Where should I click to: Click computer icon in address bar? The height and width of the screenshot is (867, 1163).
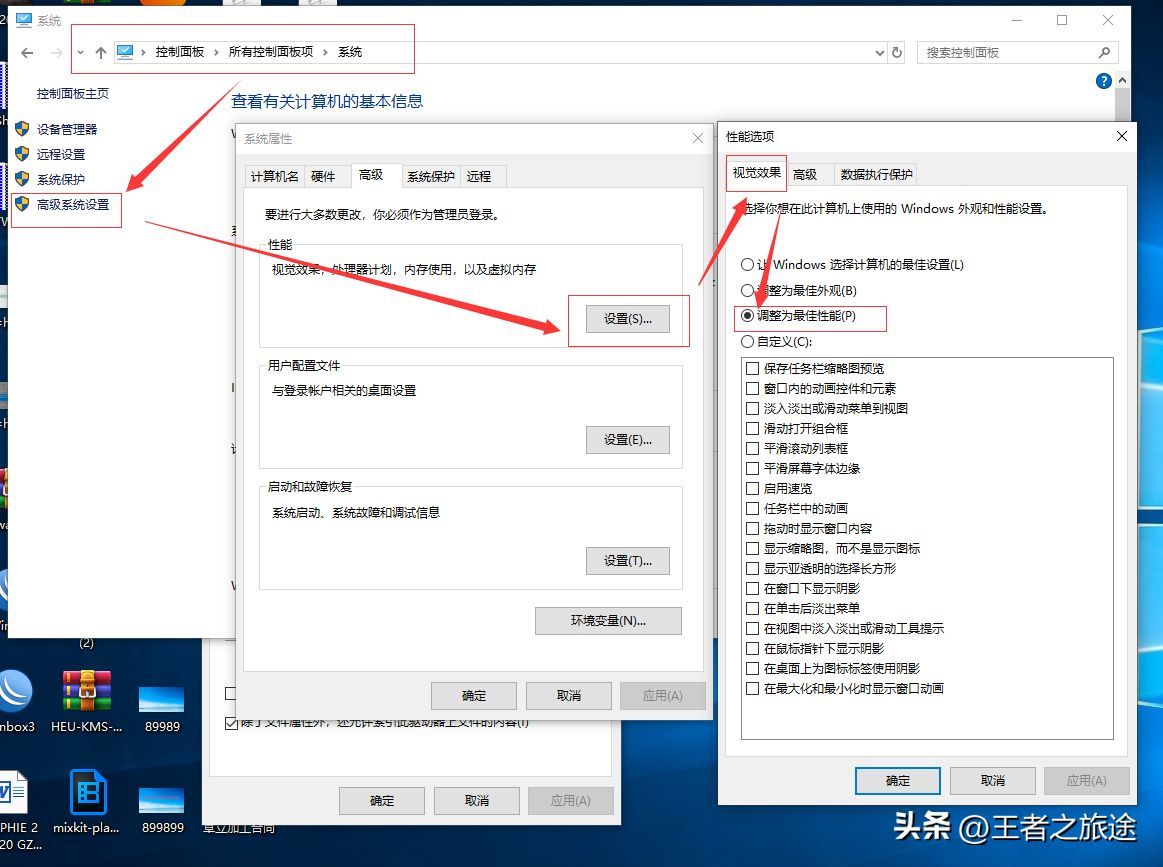[125, 52]
